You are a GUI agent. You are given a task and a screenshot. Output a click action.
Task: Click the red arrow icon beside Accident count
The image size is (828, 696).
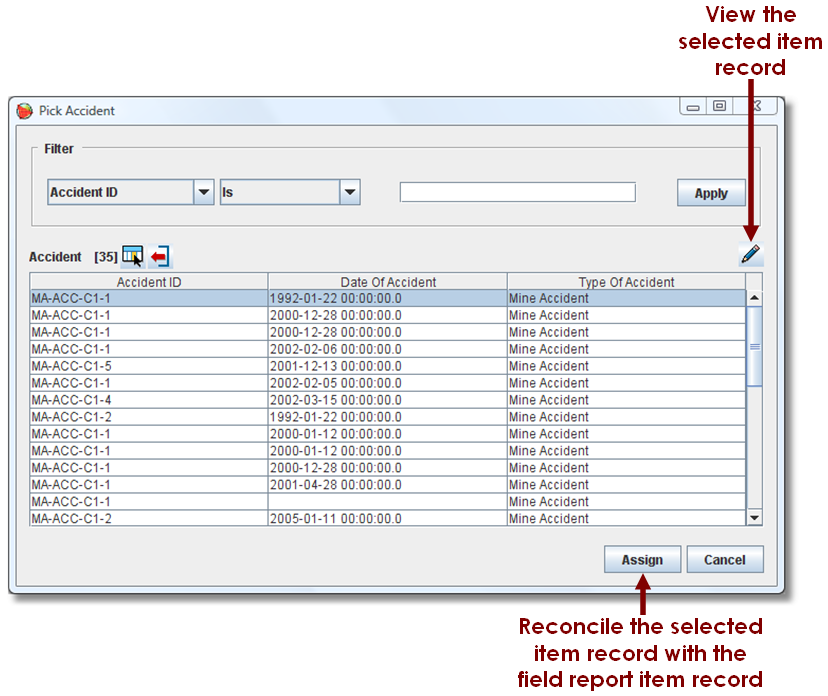click(159, 257)
